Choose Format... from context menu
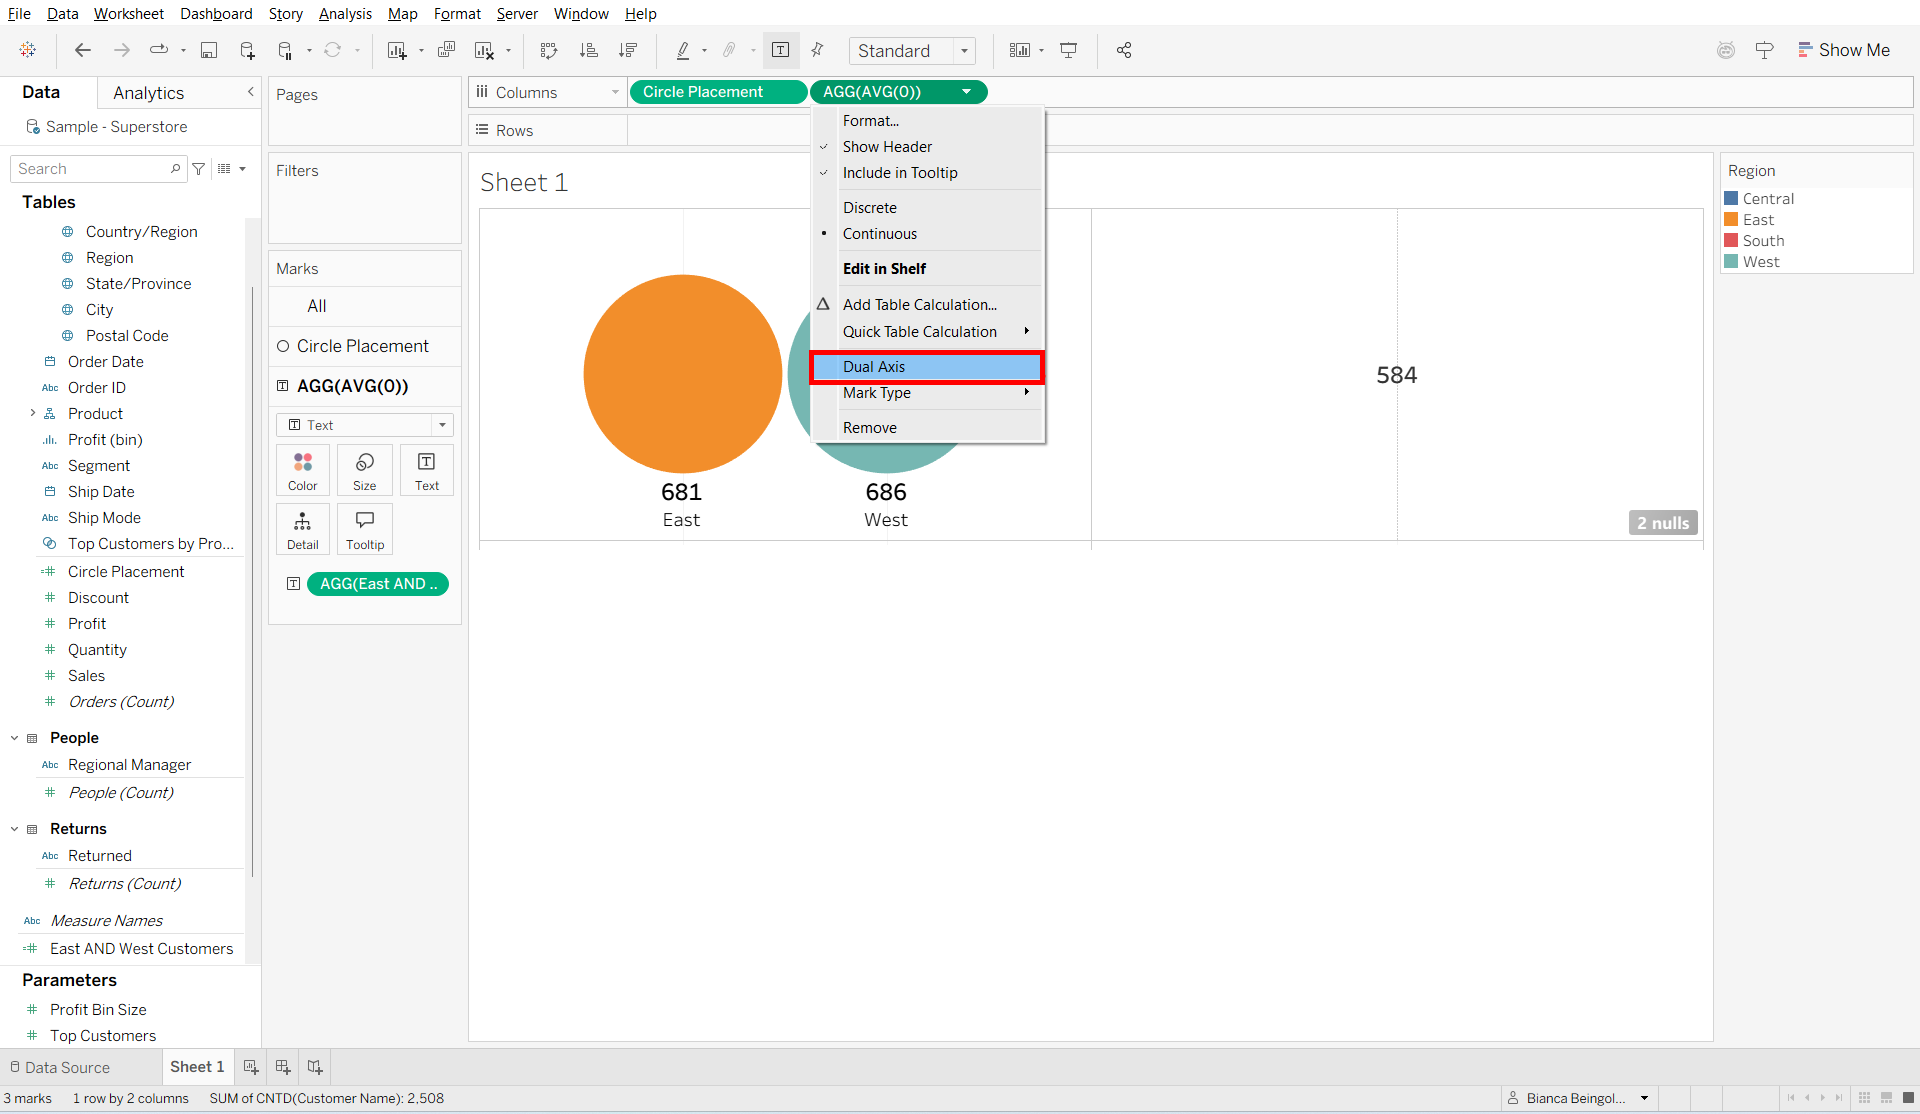1920x1114 pixels. click(928, 121)
